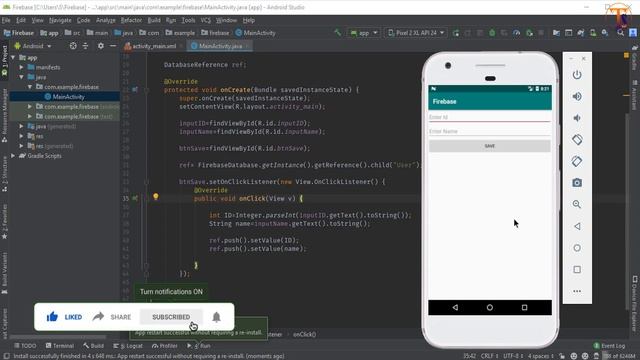Tap the Recents button on the phone navigation bar

point(524,307)
